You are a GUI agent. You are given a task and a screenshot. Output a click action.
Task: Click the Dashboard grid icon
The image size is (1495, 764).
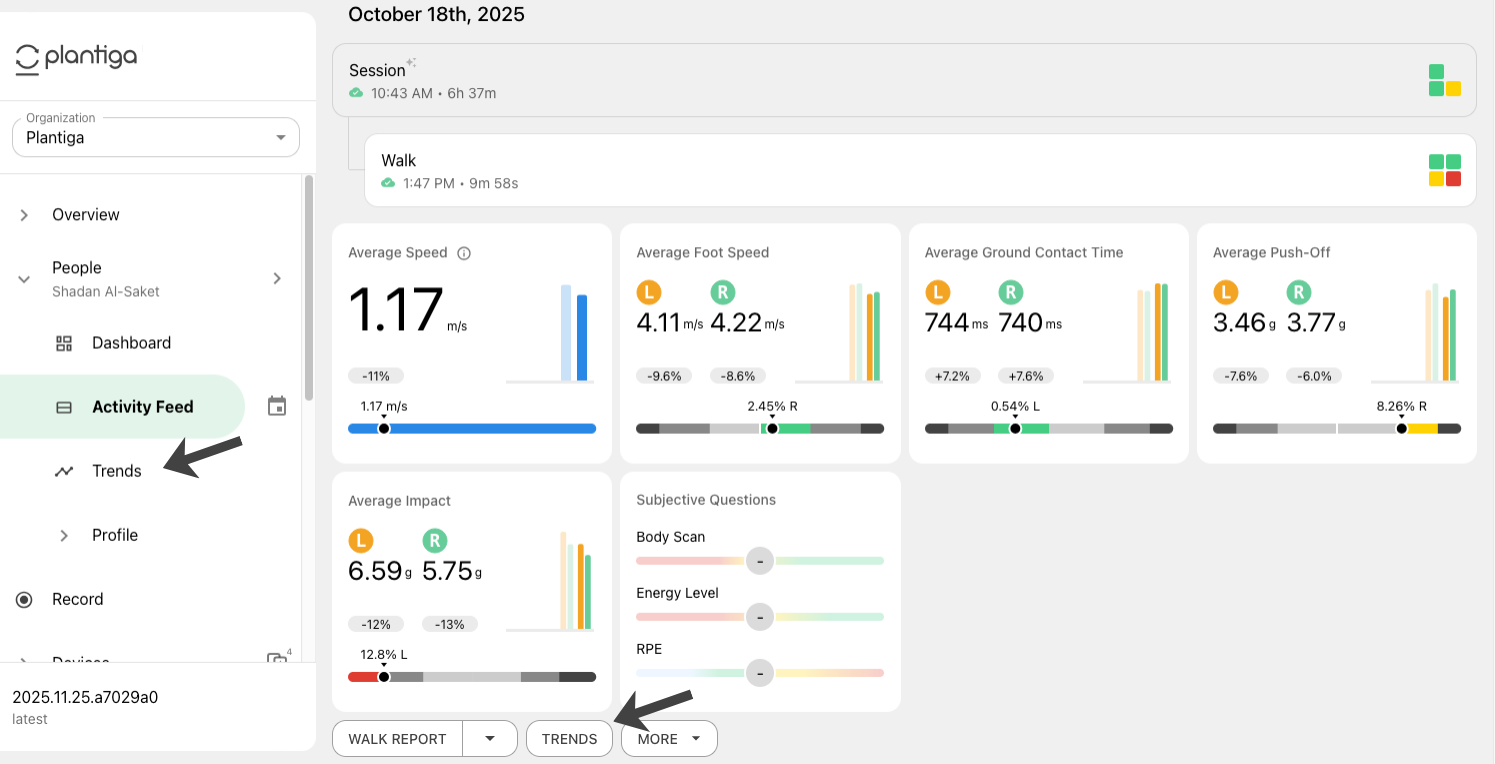tap(64, 343)
